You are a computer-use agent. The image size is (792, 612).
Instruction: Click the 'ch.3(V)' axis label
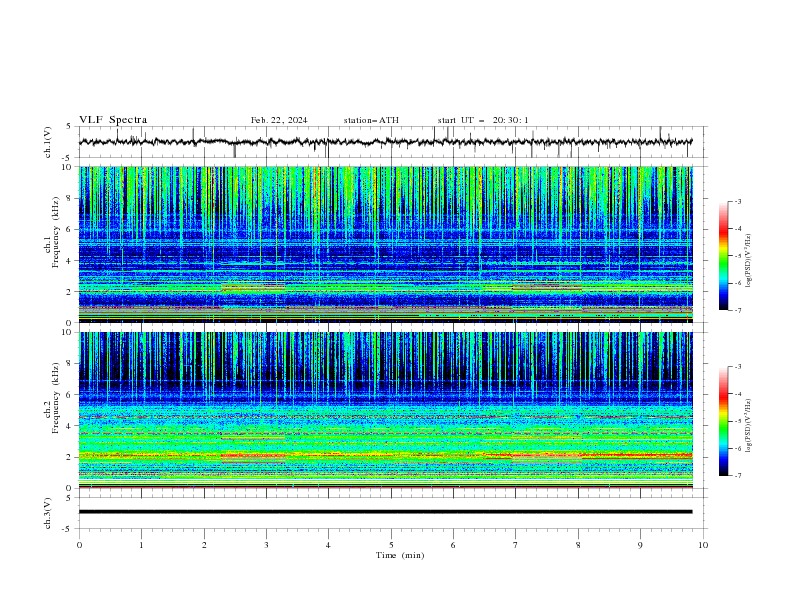48,513
